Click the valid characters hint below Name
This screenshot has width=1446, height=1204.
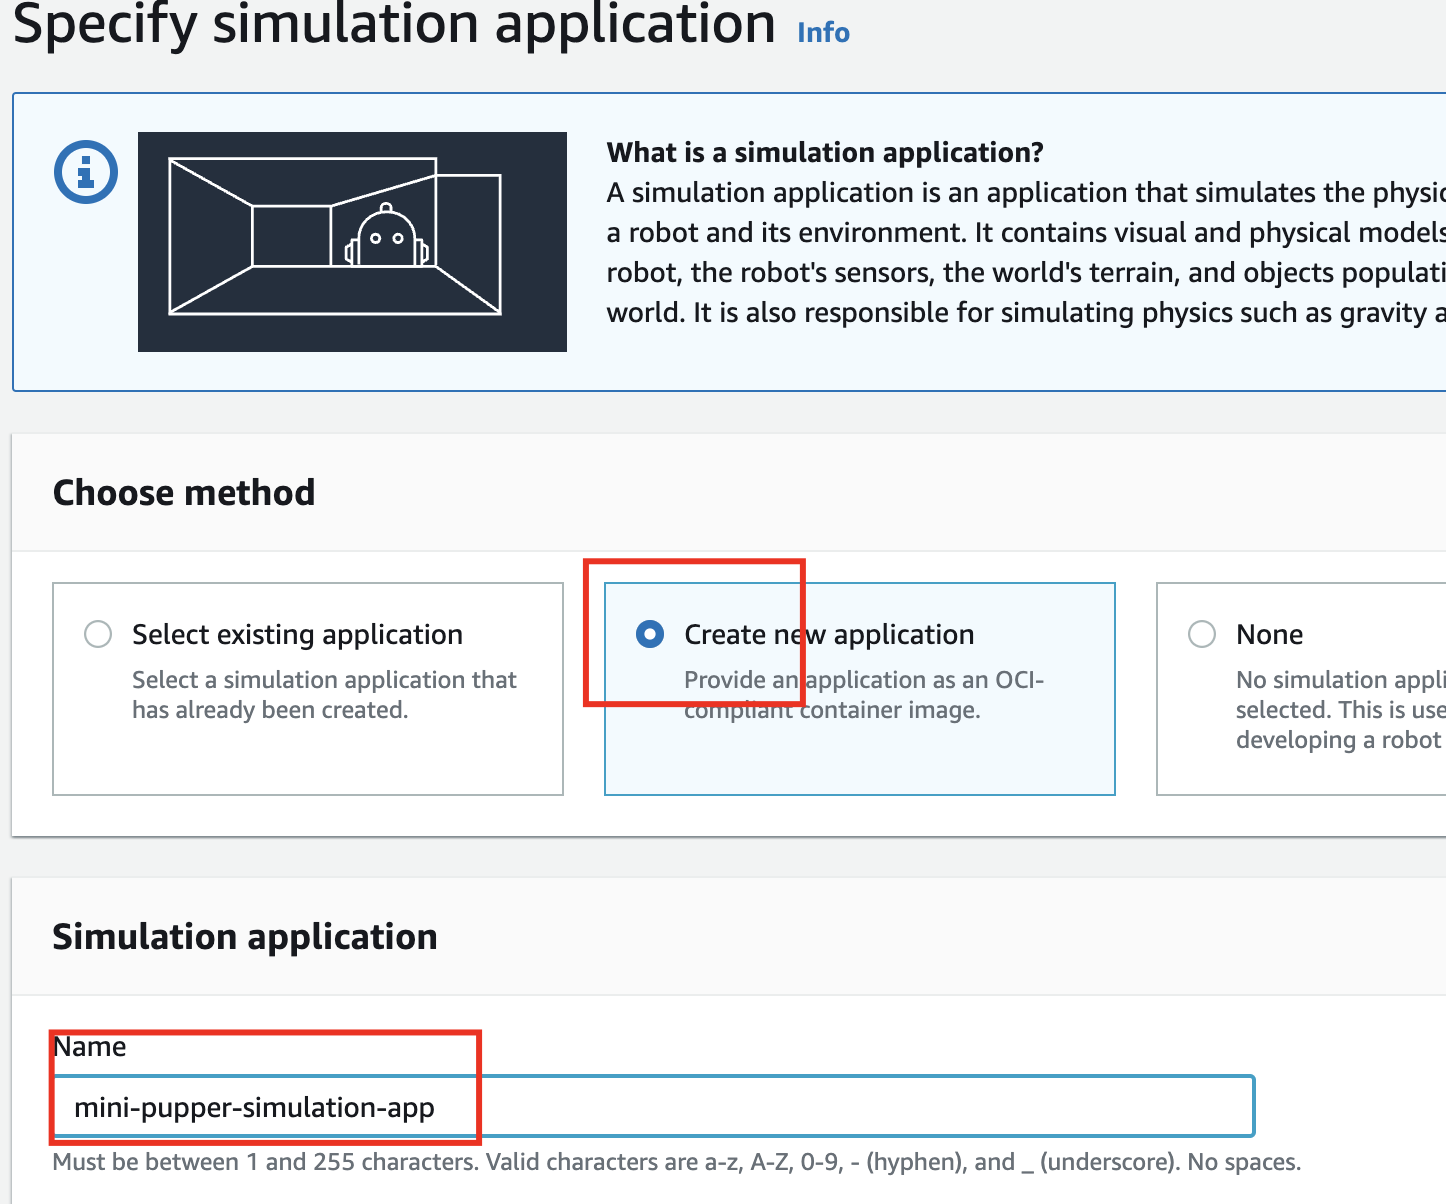pos(676,1162)
